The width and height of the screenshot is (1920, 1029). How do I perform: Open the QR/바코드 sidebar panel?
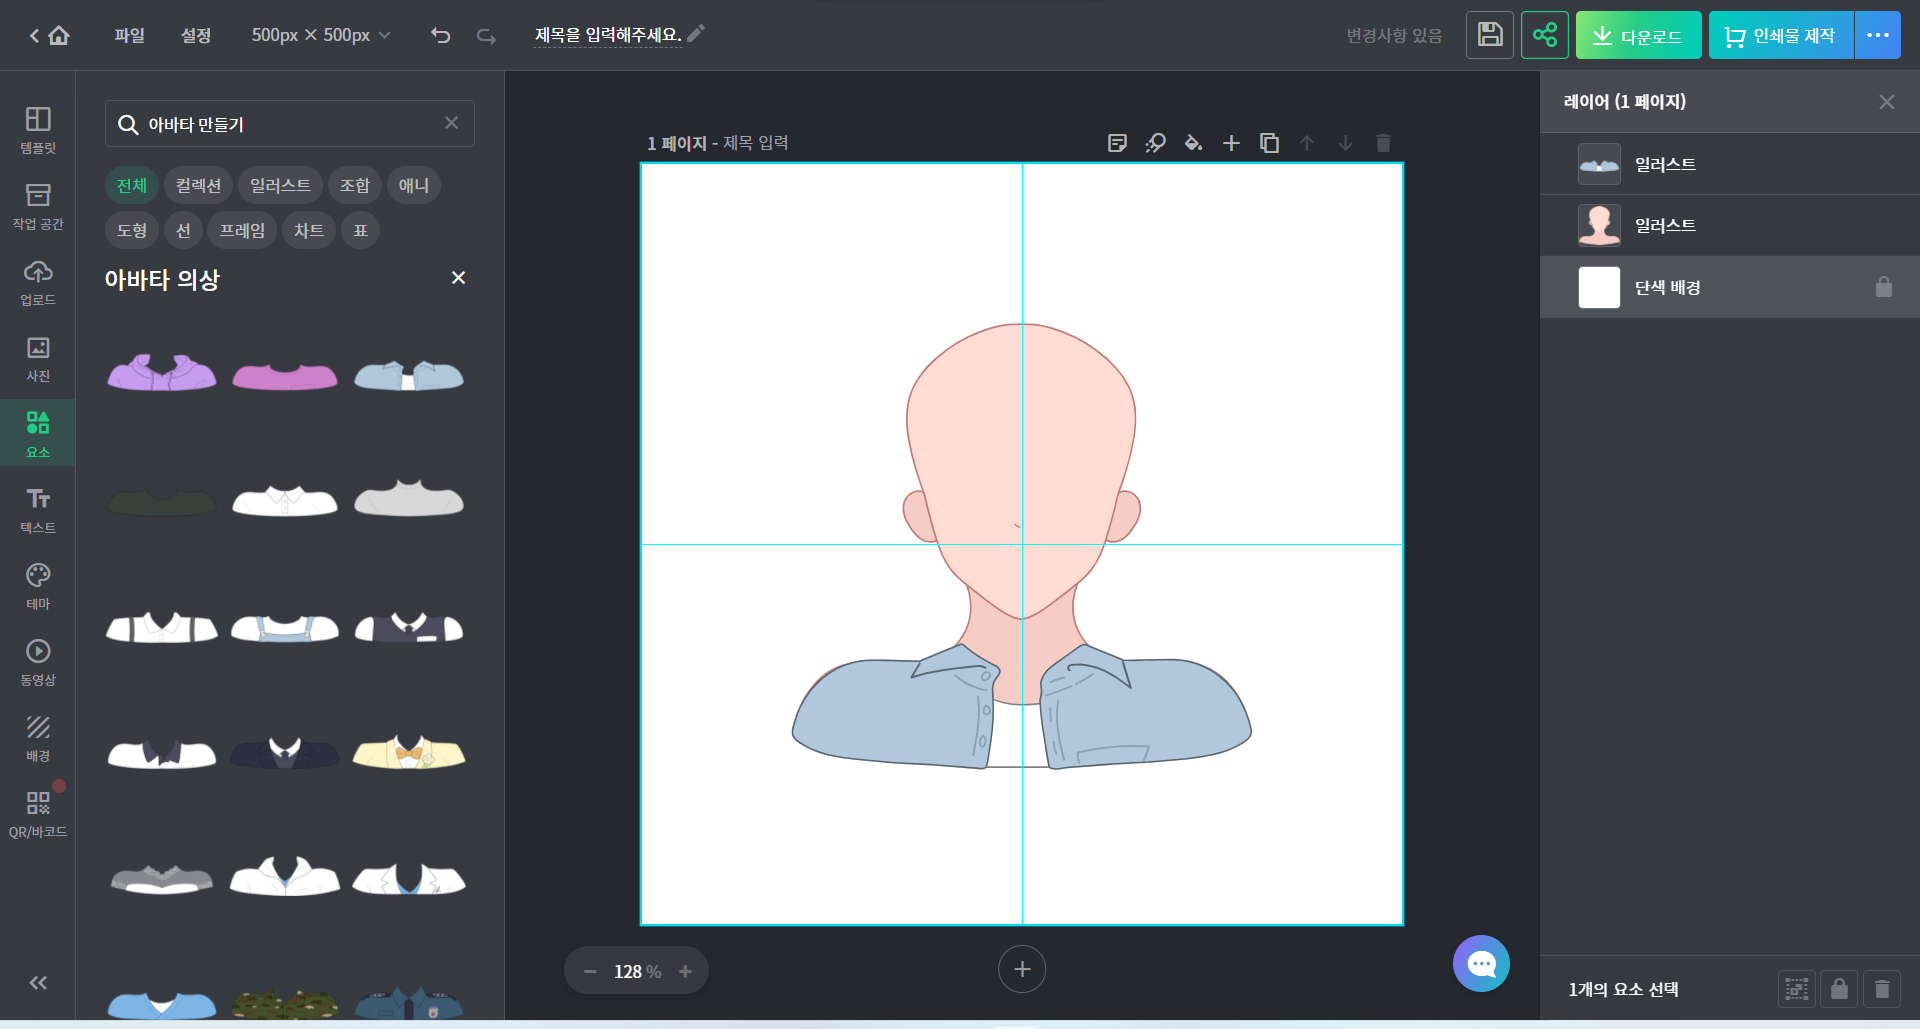coord(38,814)
